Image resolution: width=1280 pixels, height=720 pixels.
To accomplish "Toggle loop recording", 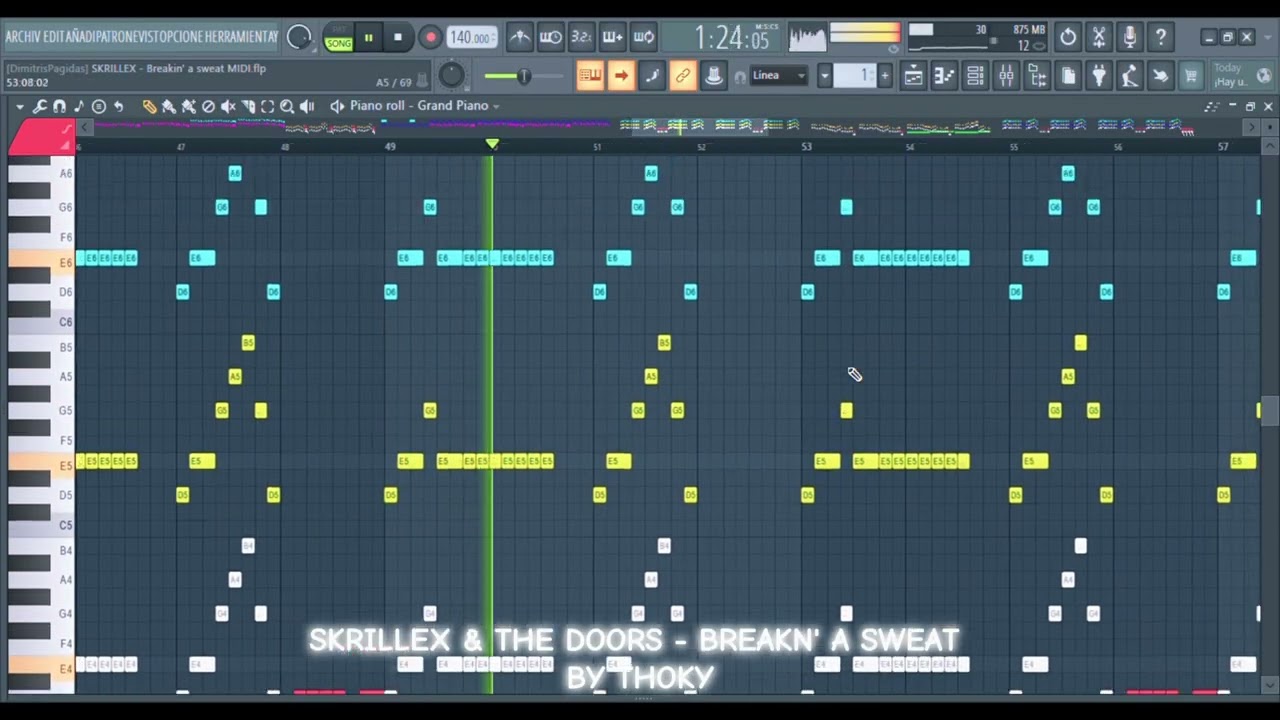I will (x=644, y=38).
